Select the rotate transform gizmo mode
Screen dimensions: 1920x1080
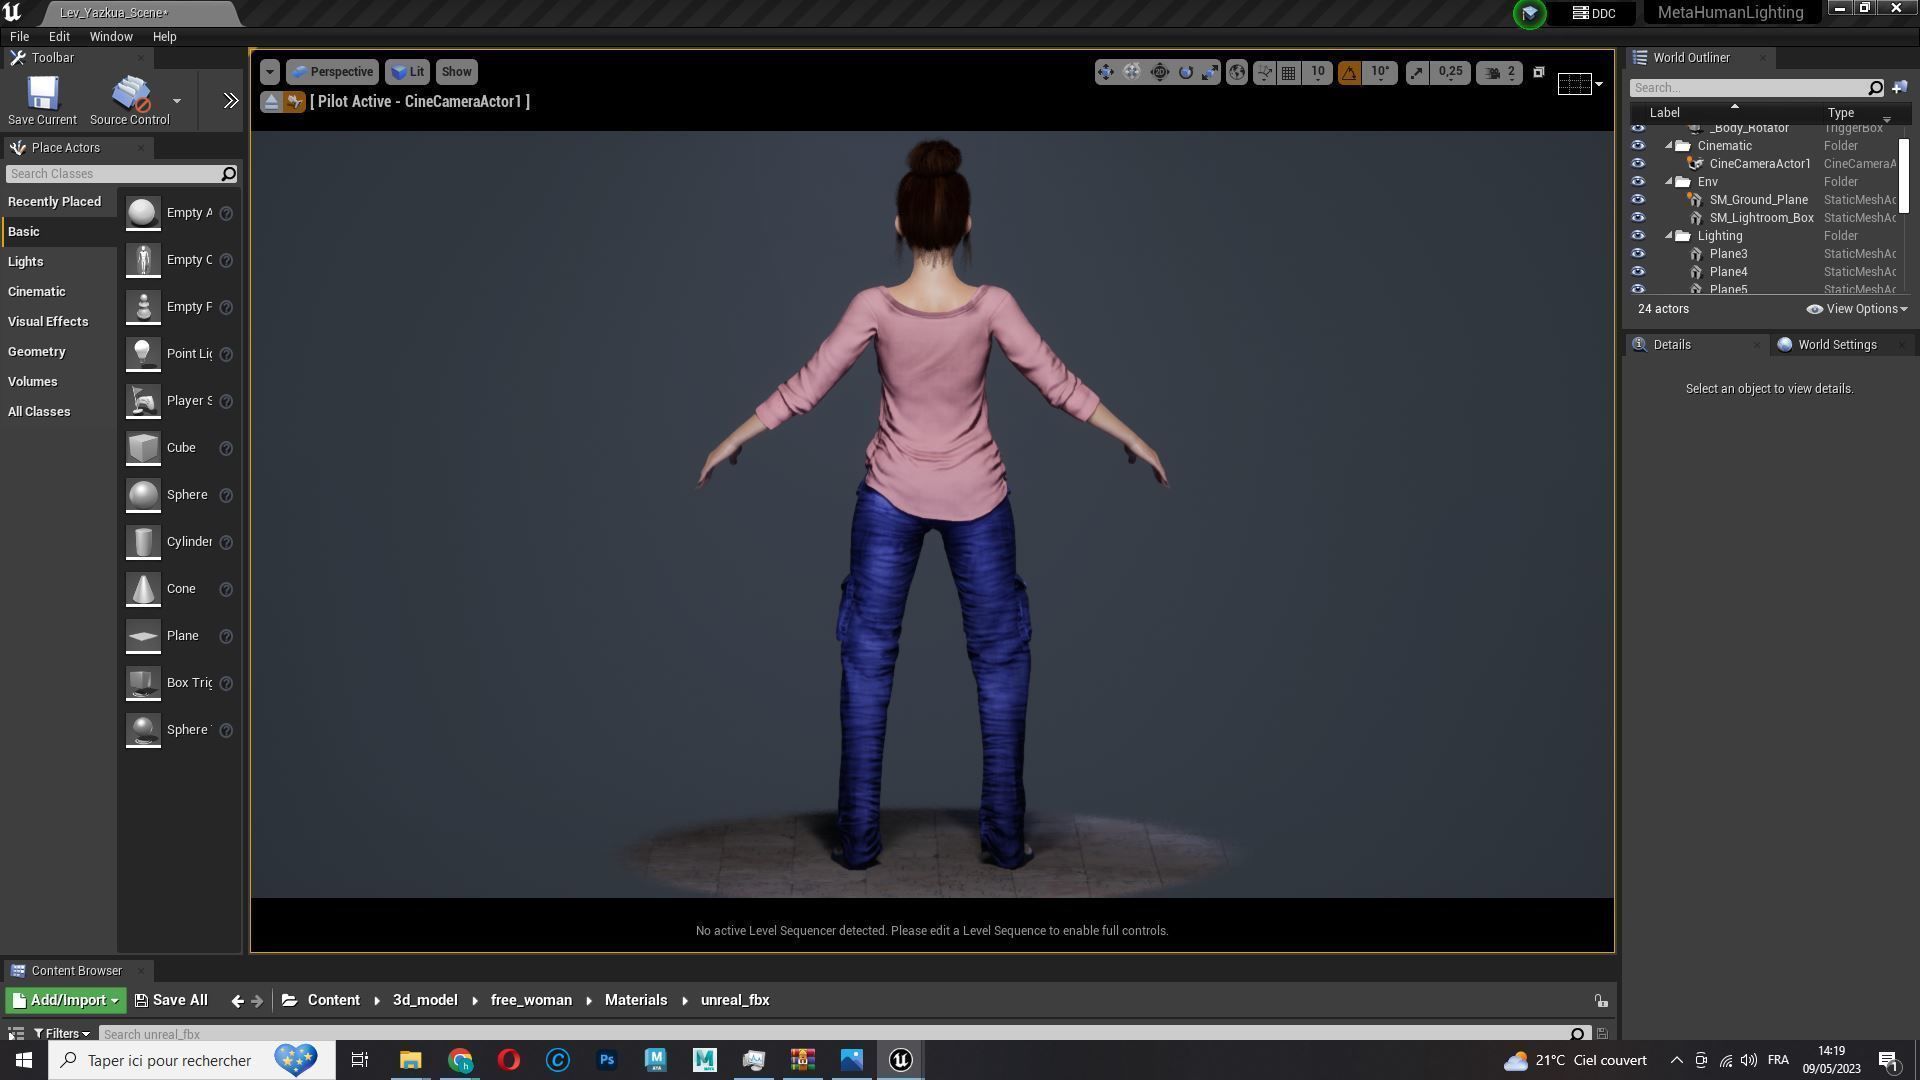[1185, 72]
